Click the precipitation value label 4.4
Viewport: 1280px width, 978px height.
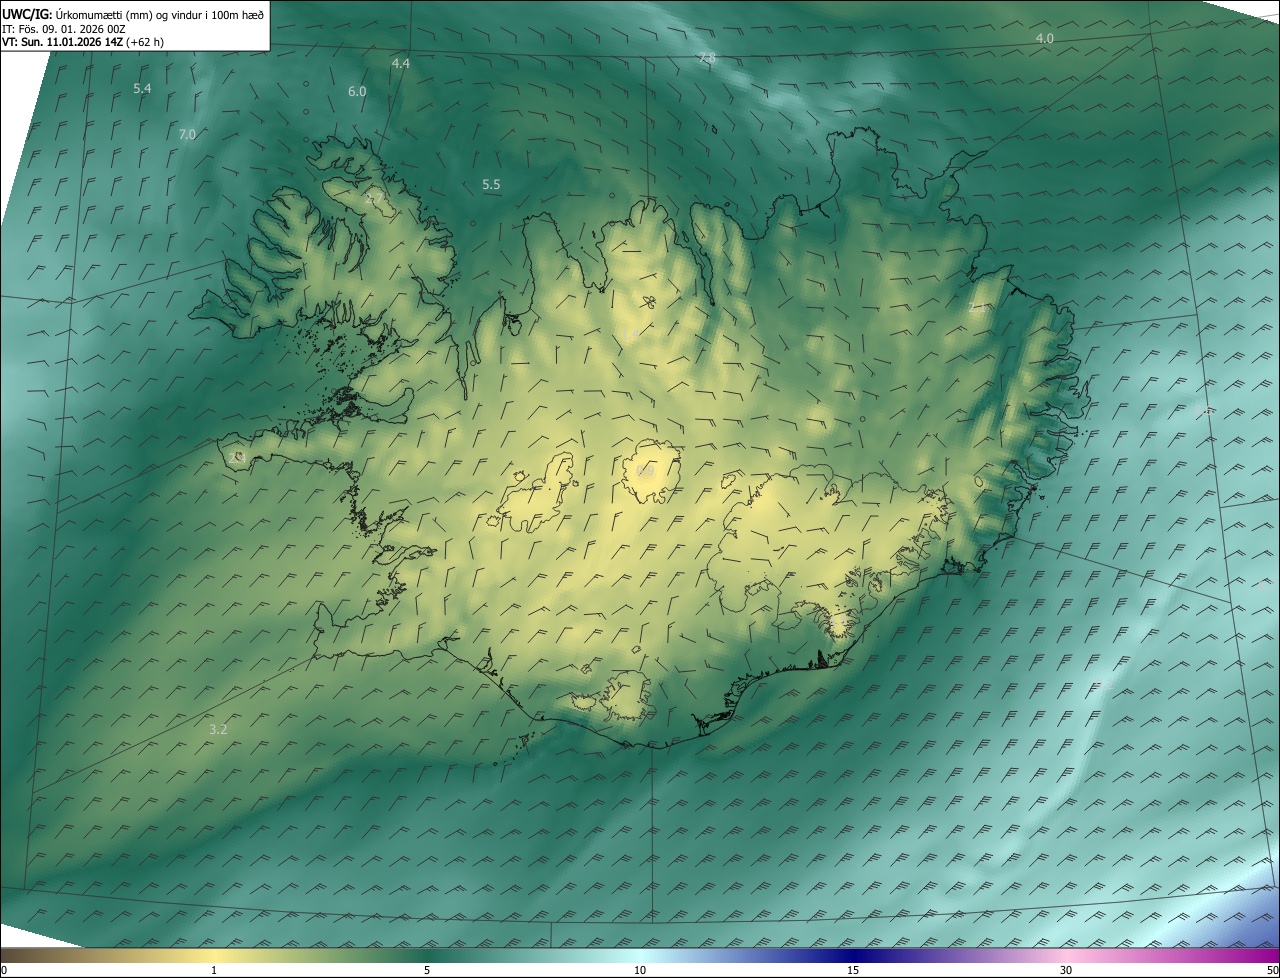[x=401, y=63]
